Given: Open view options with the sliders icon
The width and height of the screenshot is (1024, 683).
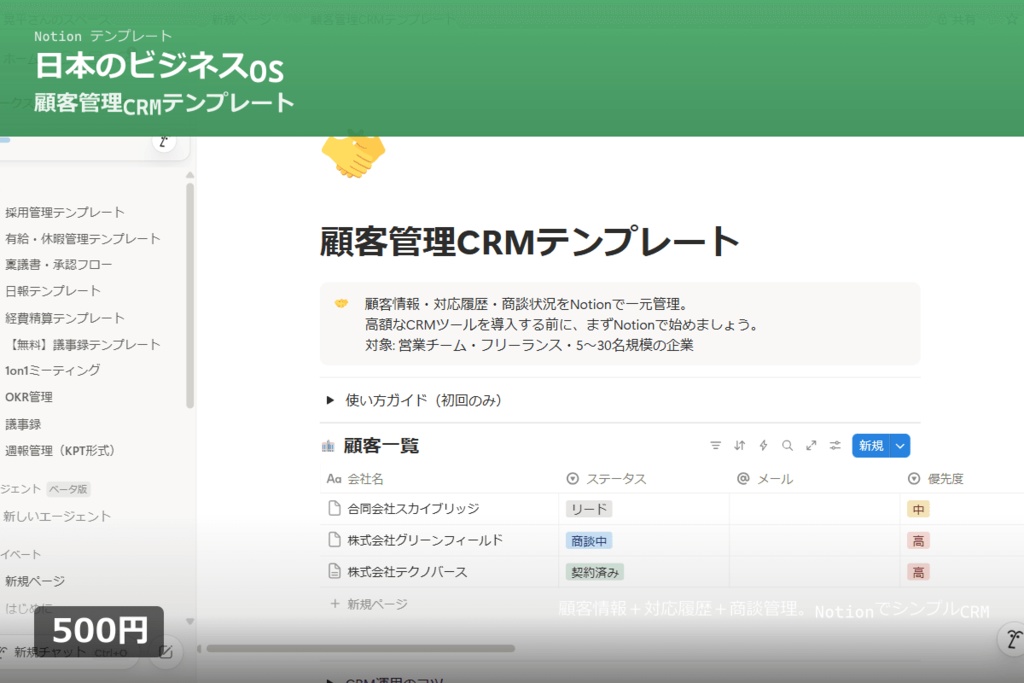Looking at the screenshot, I should [x=834, y=445].
